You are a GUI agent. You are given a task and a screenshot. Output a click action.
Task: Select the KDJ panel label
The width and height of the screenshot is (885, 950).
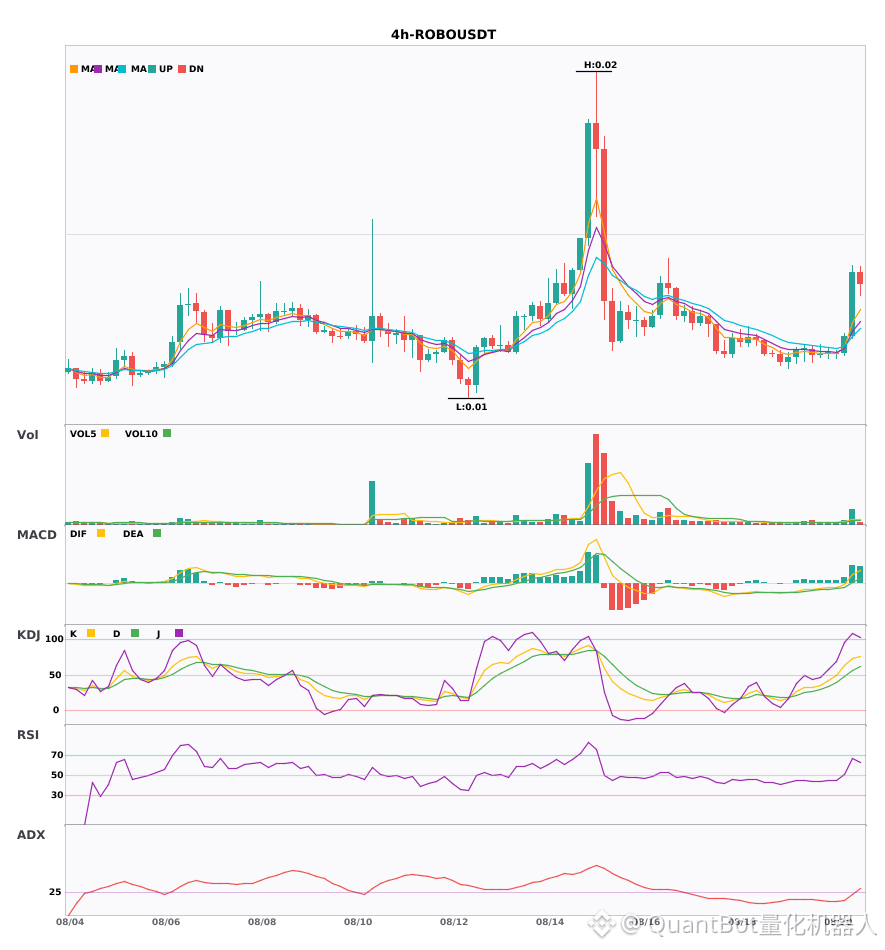pos(28,635)
